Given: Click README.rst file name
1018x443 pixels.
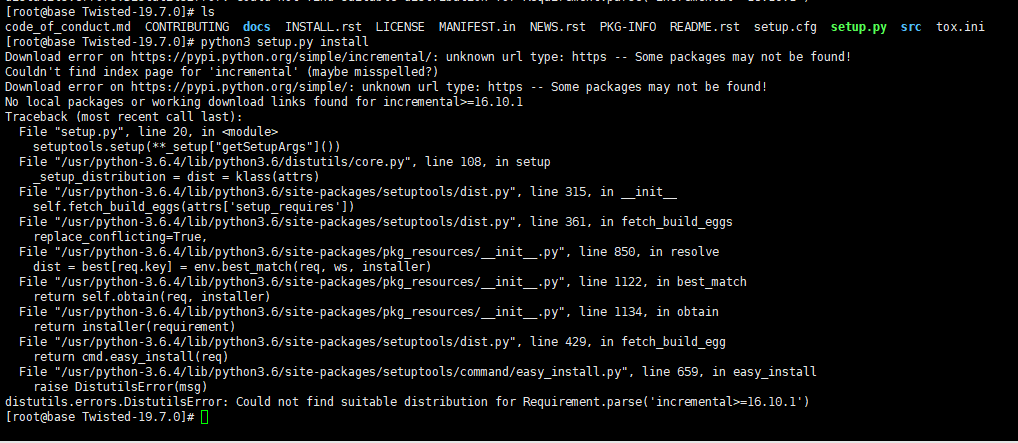Looking at the screenshot, I should [704, 27].
